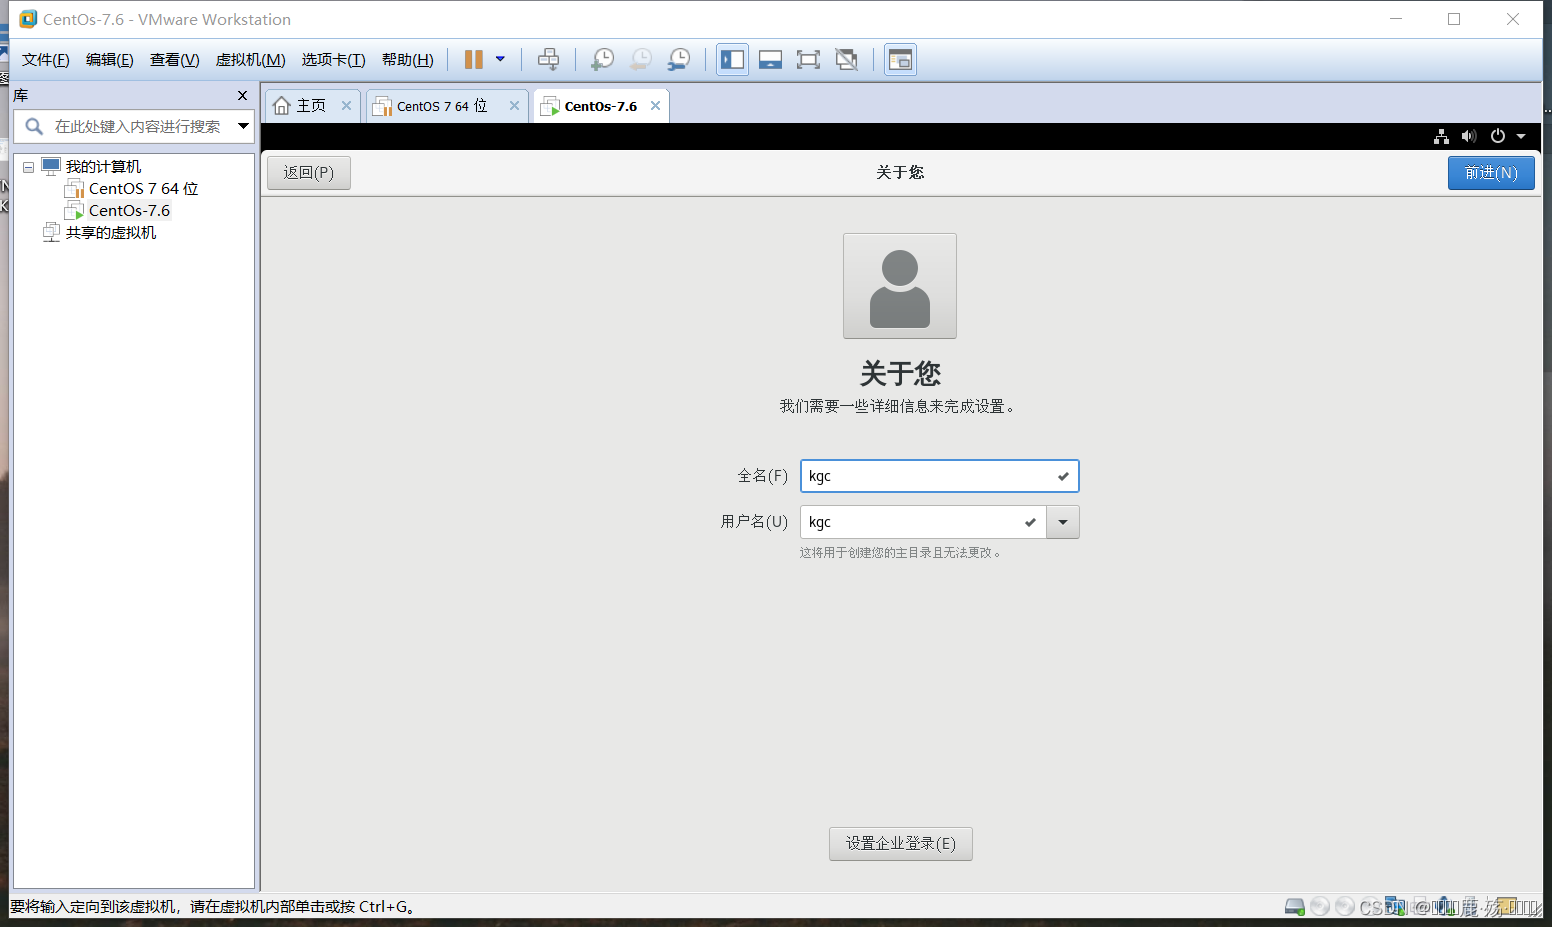Image resolution: width=1552 pixels, height=927 pixels.
Task: Click the console view icon in toolbar
Action: (900, 60)
